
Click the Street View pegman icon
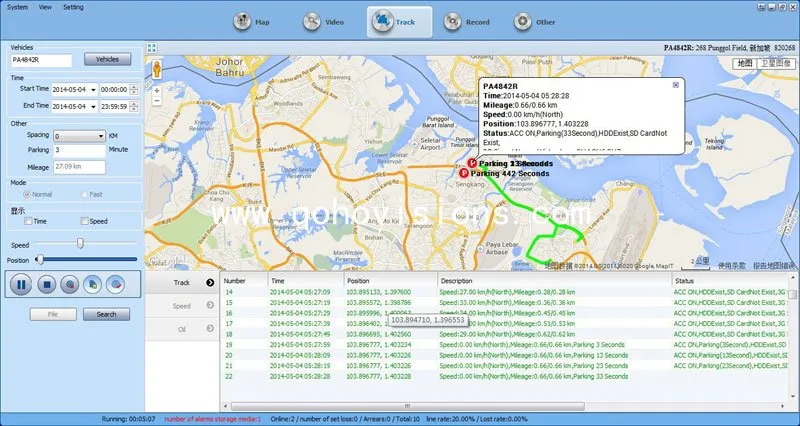[x=156, y=67]
